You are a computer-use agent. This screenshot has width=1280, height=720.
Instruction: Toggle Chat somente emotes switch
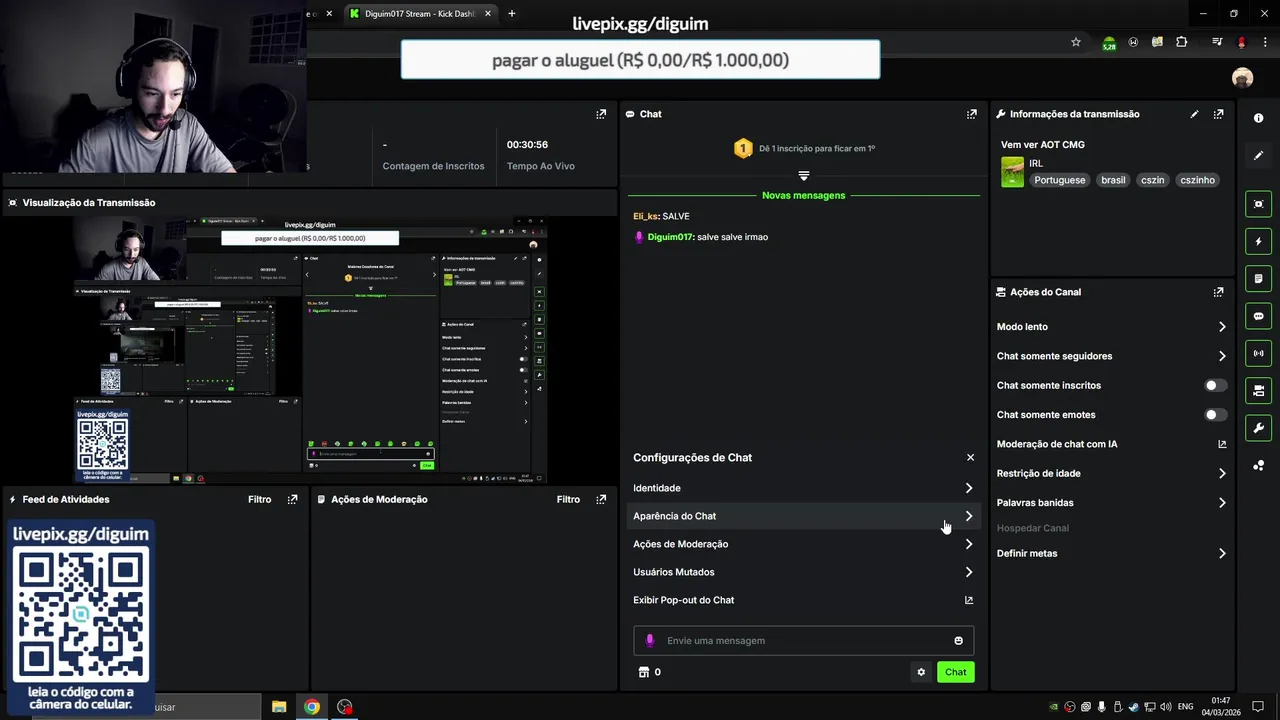tap(1215, 414)
